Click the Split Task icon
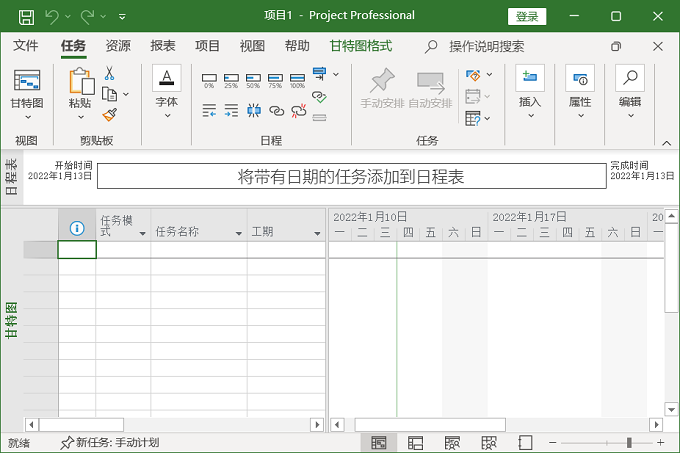The width and height of the screenshot is (680, 453). [x=254, y=111]
